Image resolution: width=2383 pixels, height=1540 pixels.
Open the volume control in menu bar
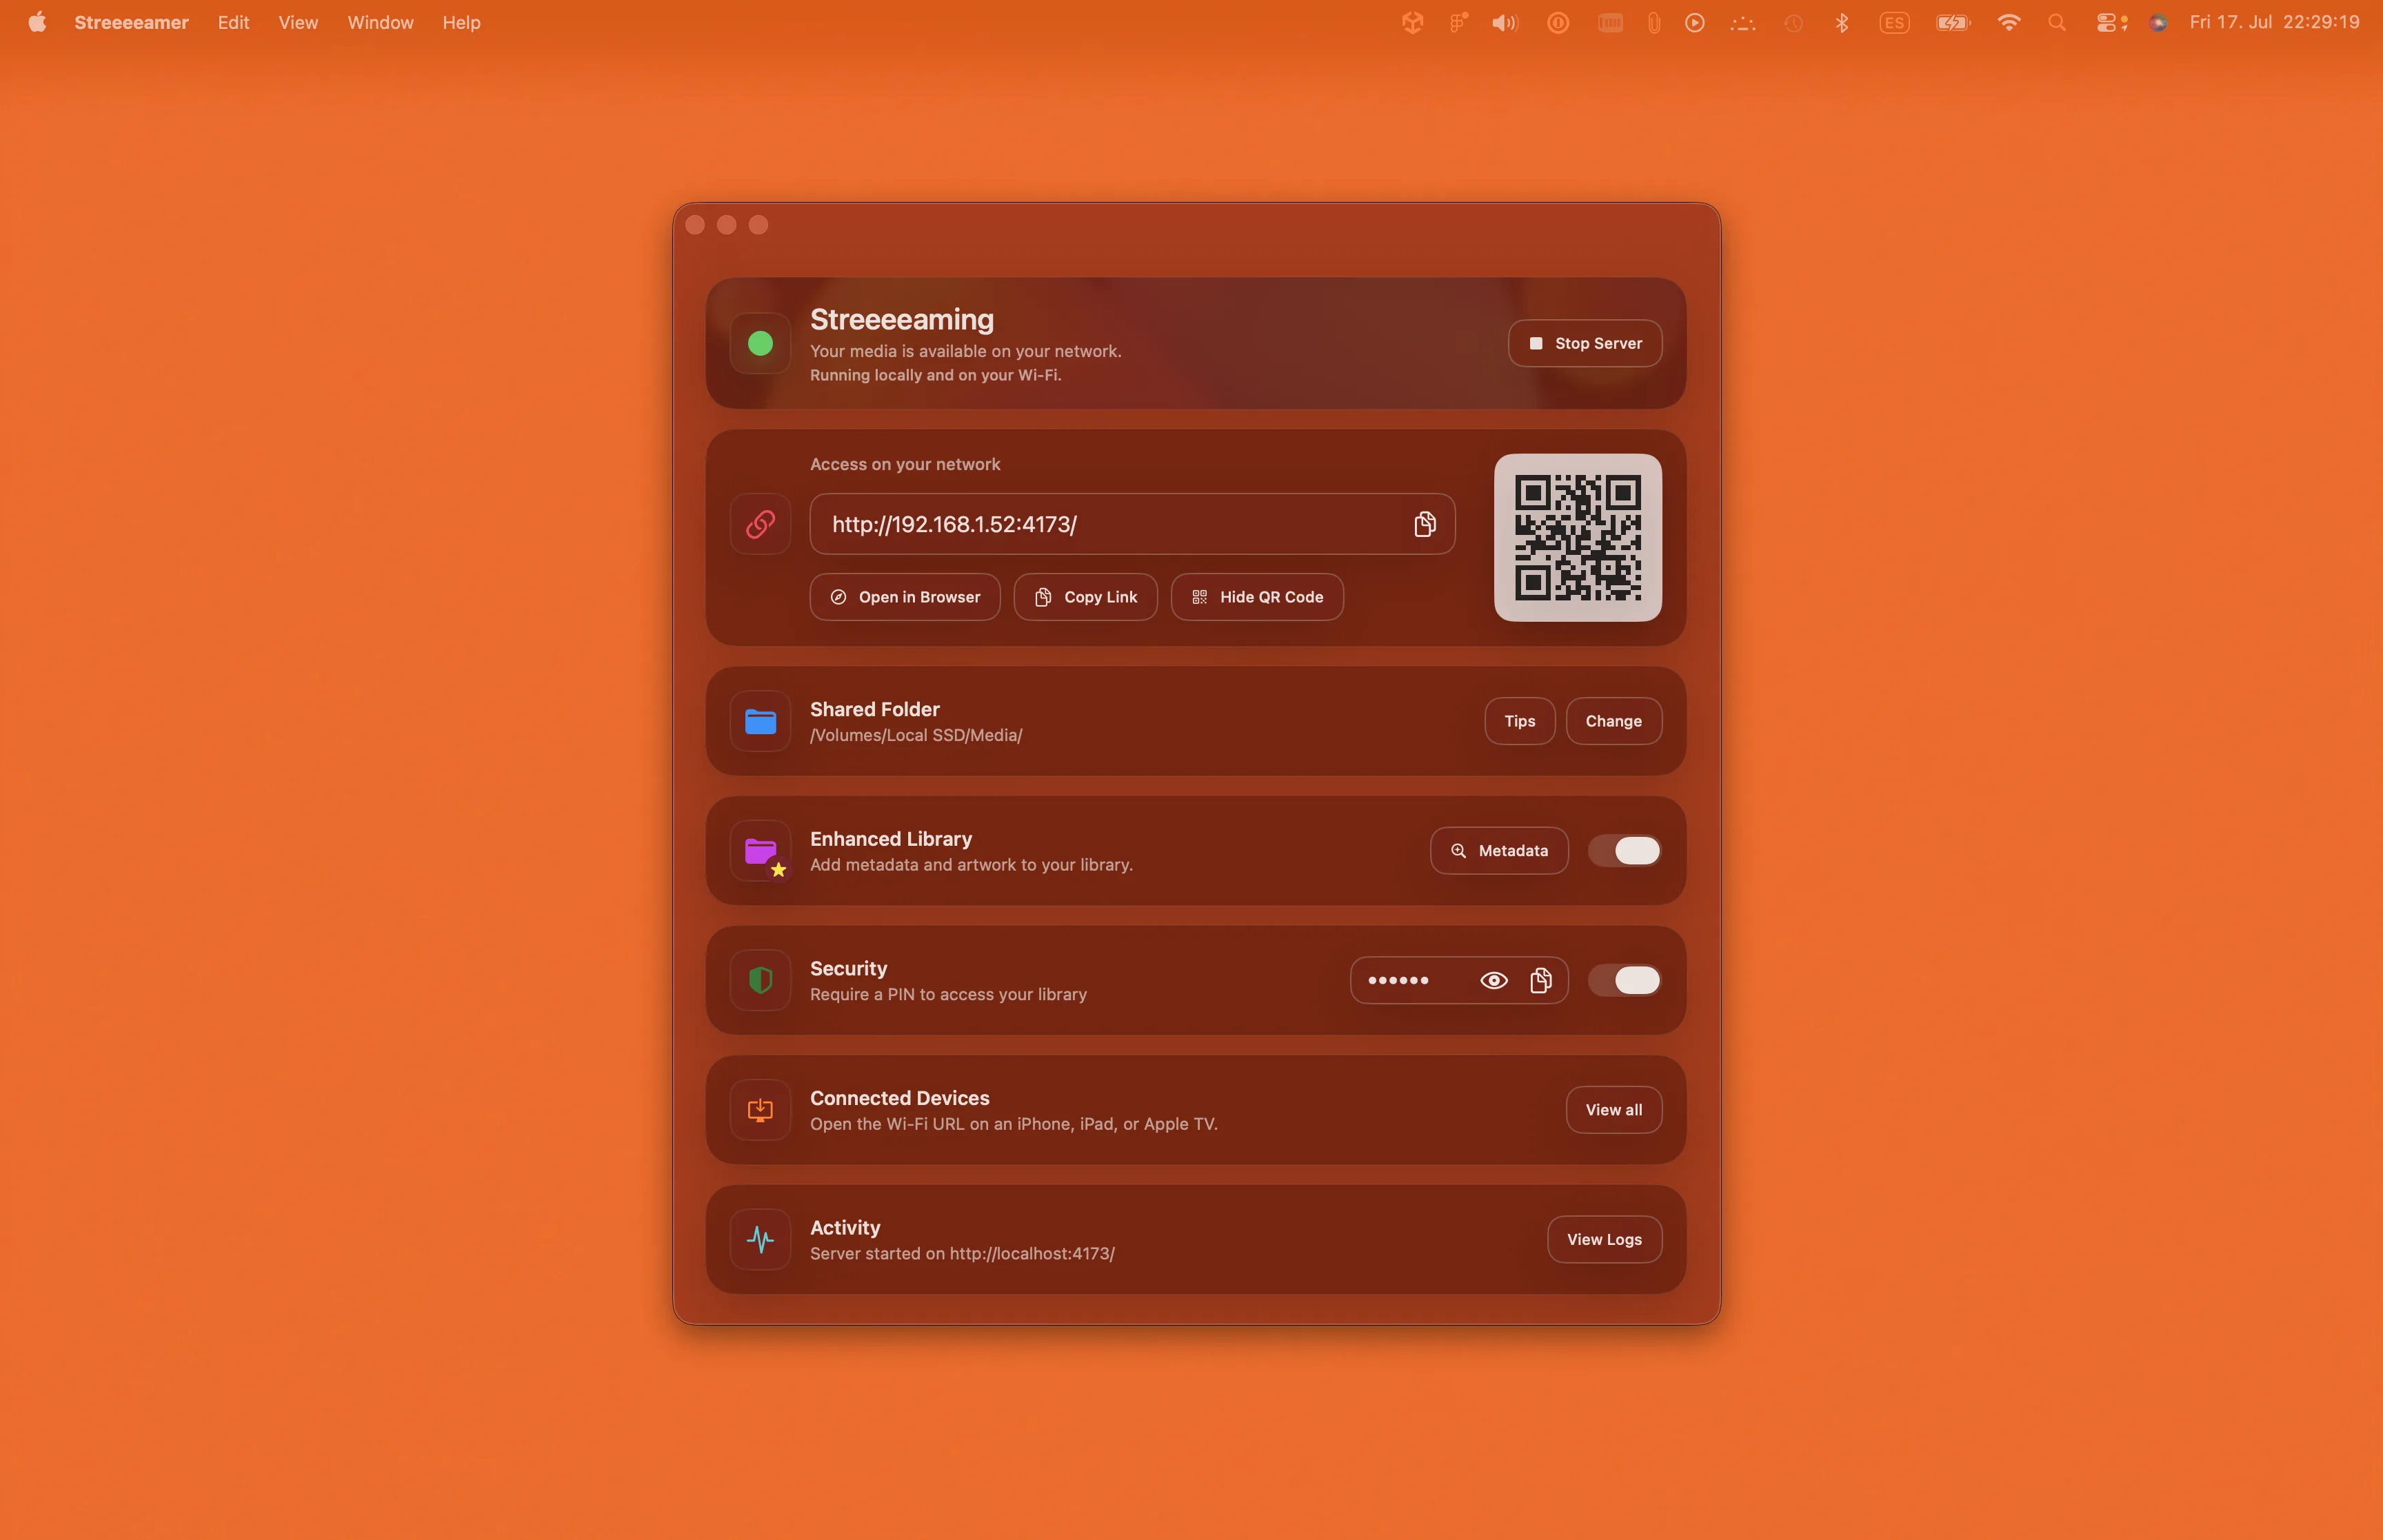[1505, 22]
